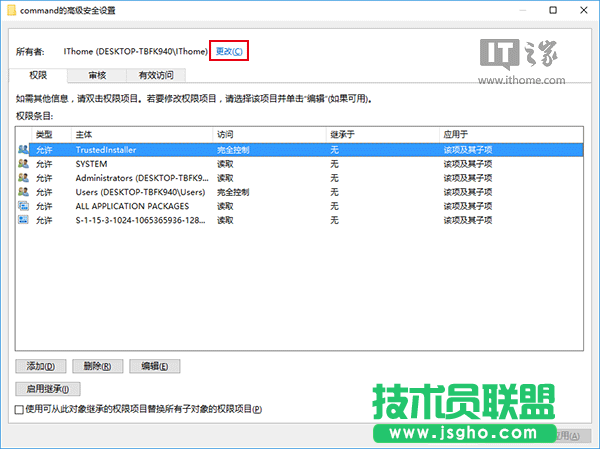Click the SYSTEM row group icon
Viewport: 600px width, 449px height.
23,163
